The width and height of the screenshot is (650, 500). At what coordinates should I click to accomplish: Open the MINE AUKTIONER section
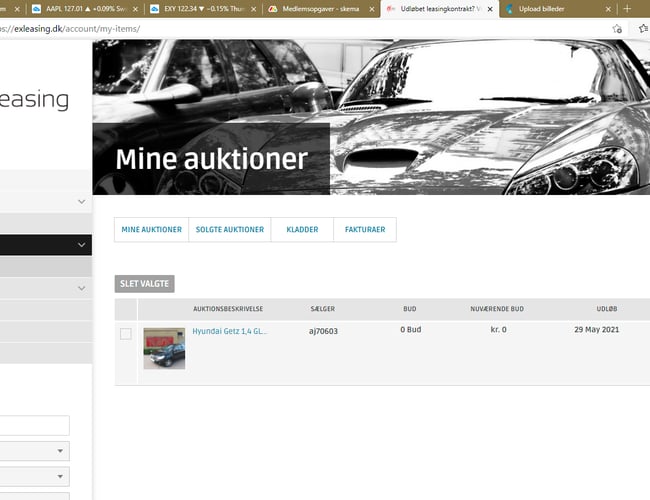pos(151,229)
